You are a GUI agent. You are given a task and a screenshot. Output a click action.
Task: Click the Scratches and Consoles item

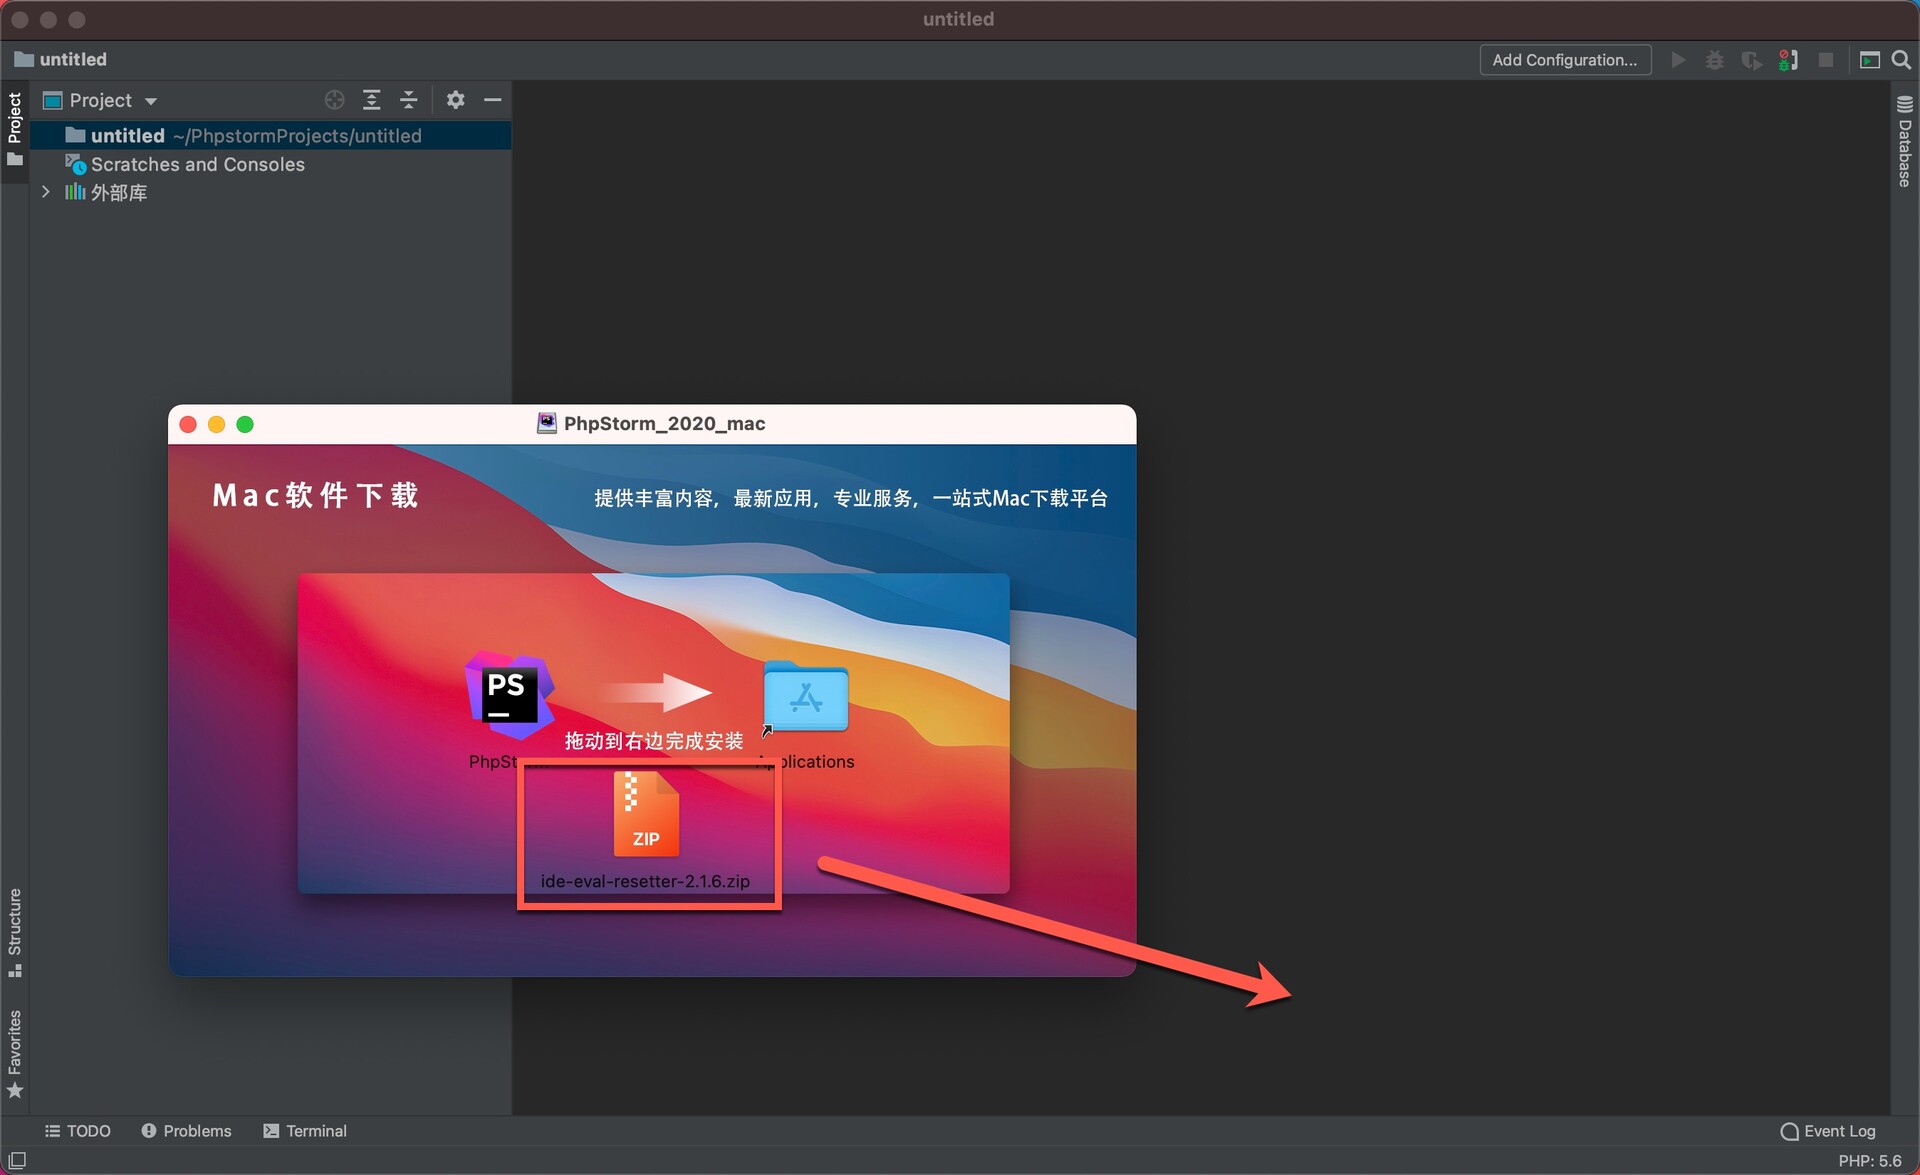point(196,163)
